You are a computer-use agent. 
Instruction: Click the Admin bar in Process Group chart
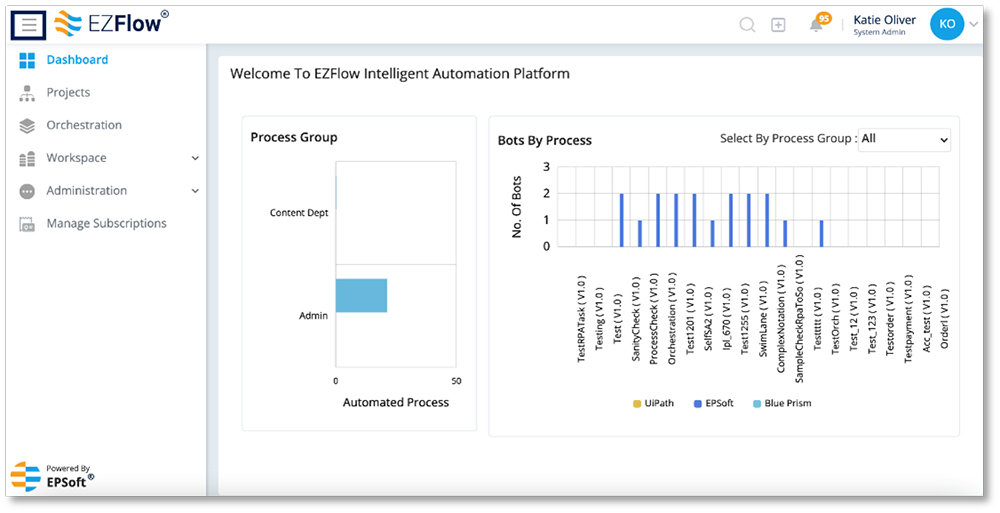tap(361, 295)
